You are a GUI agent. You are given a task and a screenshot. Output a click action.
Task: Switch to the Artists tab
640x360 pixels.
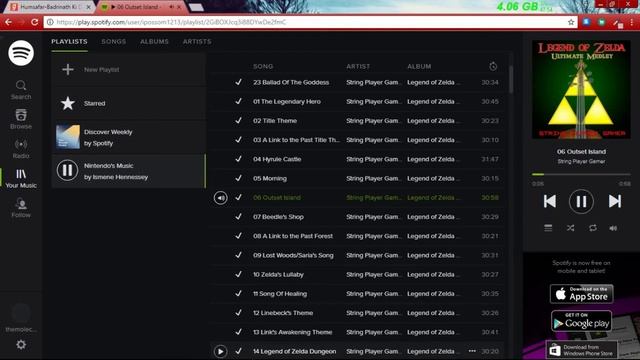tap(197, 42)
